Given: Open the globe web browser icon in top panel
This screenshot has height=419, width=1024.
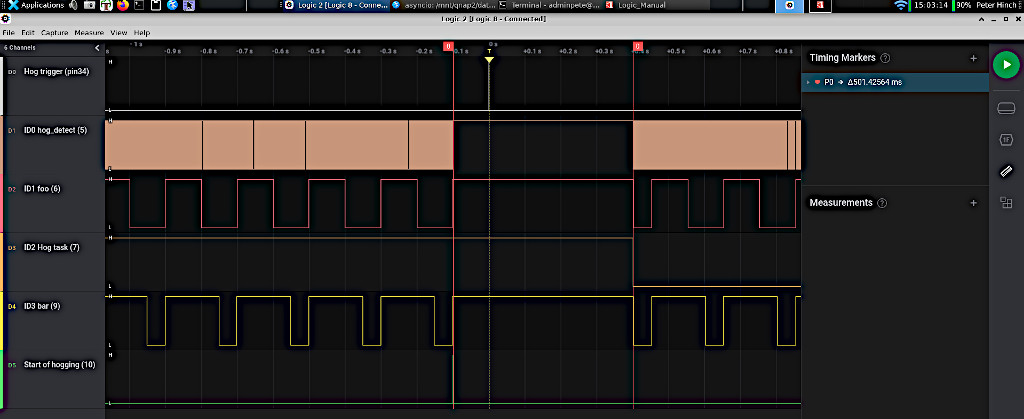Looking at the screenshot, I should pyautogui.click(x=172, y=6).
